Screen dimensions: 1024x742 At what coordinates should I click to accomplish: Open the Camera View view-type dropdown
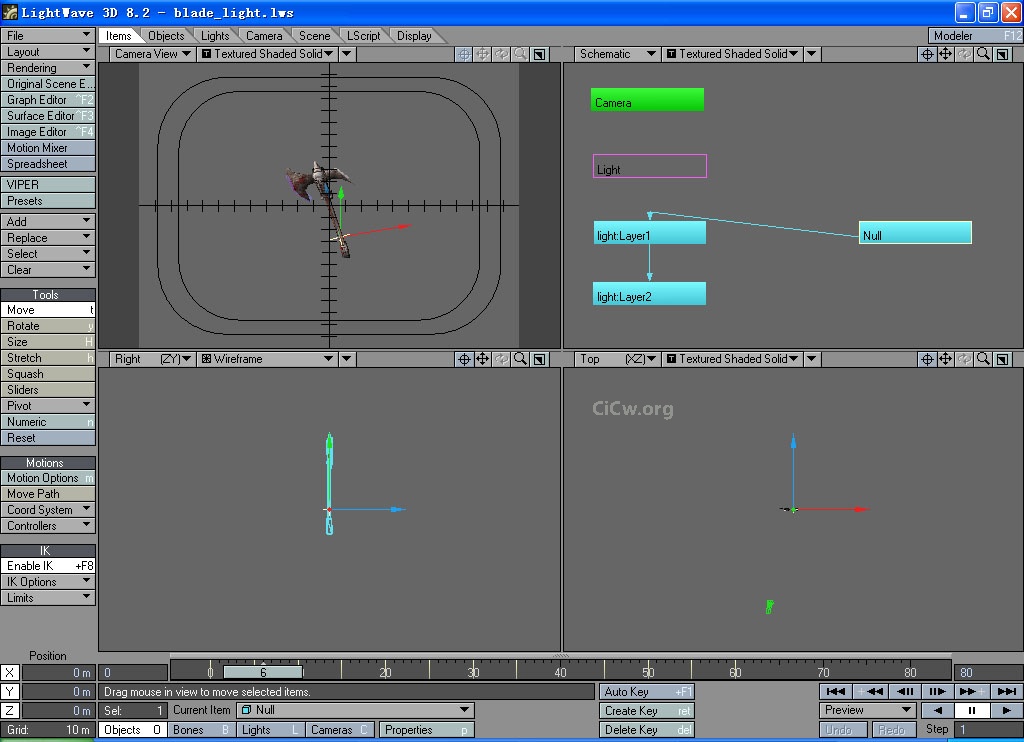point(152,54)
